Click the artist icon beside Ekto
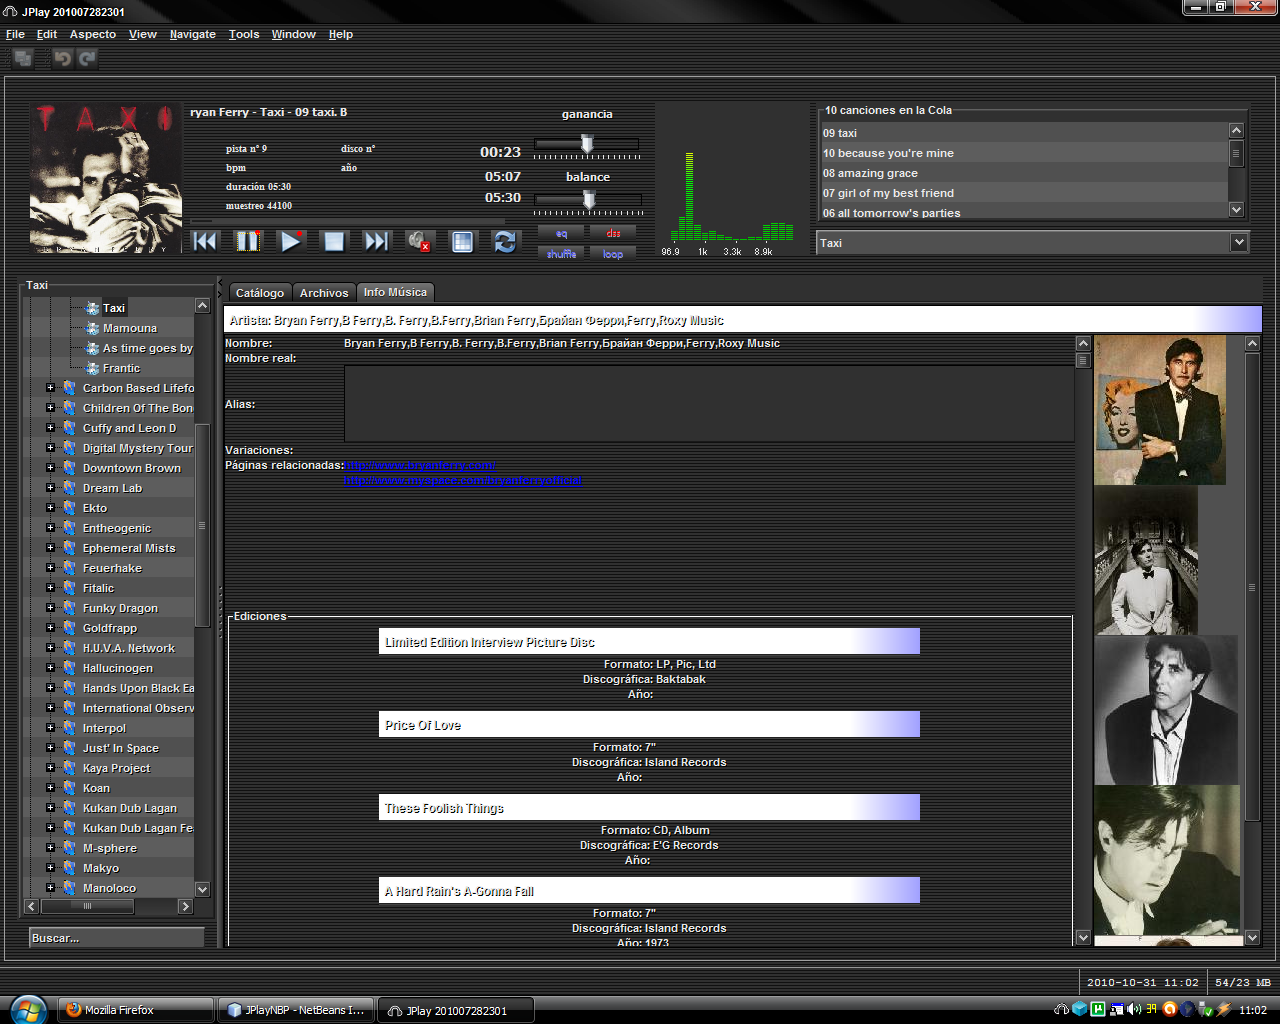The height and width of the screenshot is (1024, 1280). point(70,508)
